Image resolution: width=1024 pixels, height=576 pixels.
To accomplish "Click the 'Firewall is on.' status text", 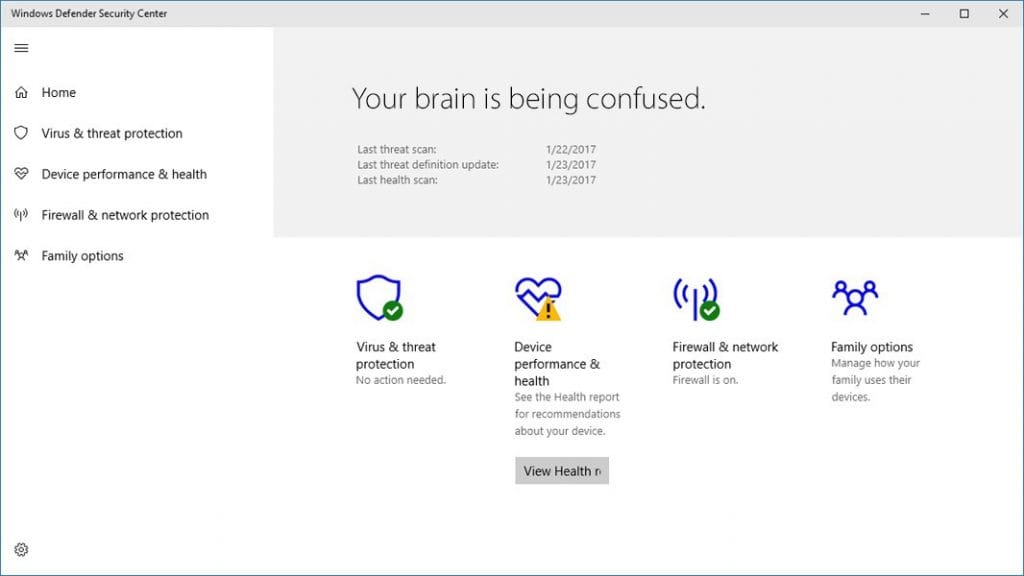I will (705, 380).
